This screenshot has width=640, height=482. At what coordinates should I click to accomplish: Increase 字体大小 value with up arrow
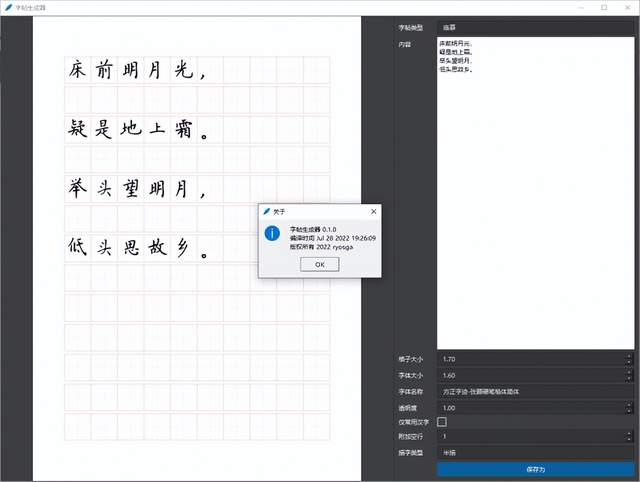pyautogui.click(x=629, y=373)
